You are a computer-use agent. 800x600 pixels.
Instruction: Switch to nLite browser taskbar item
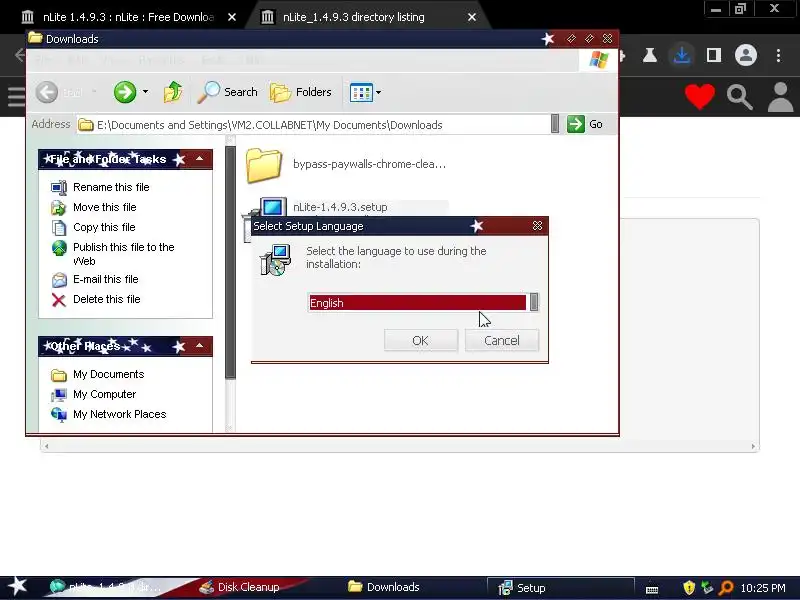click(x=105, y=587)
